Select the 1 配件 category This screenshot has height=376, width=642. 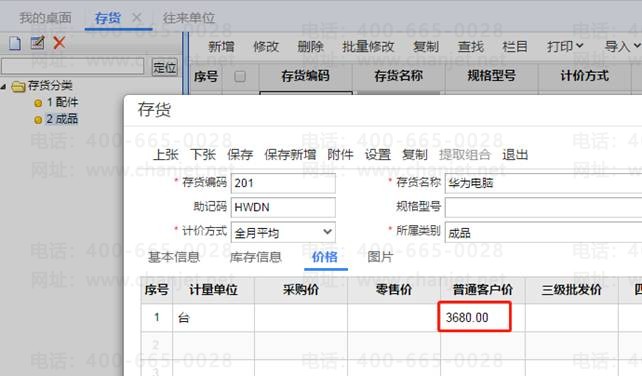(x=62, y=102)
